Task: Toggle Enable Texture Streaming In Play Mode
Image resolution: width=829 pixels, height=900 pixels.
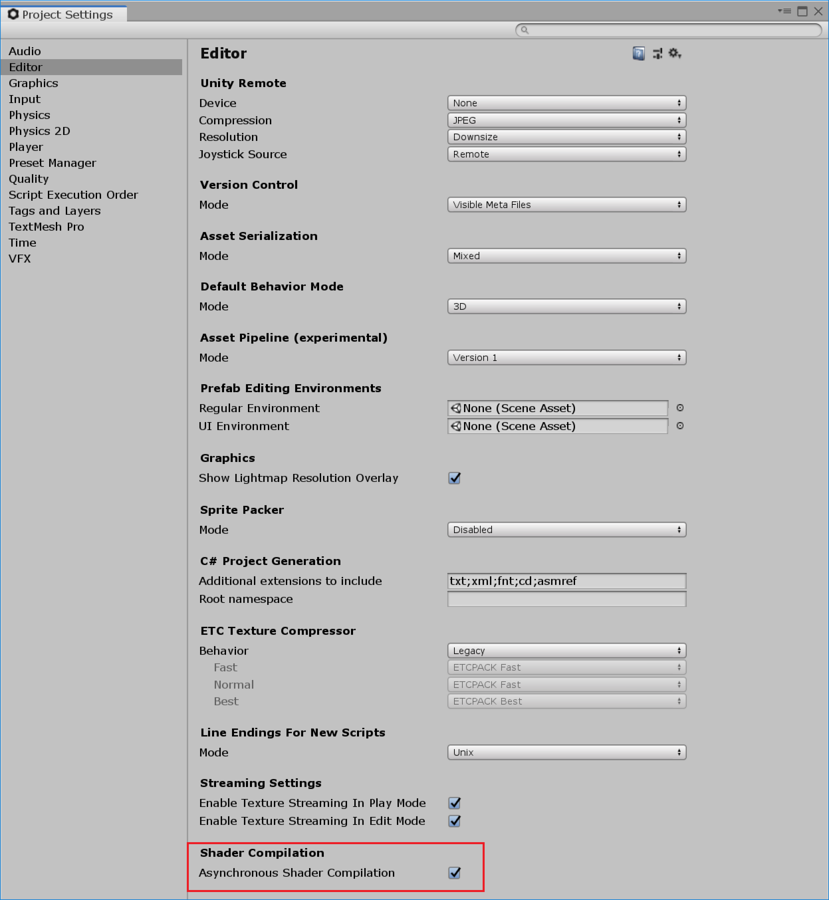Action: point(454,802)
